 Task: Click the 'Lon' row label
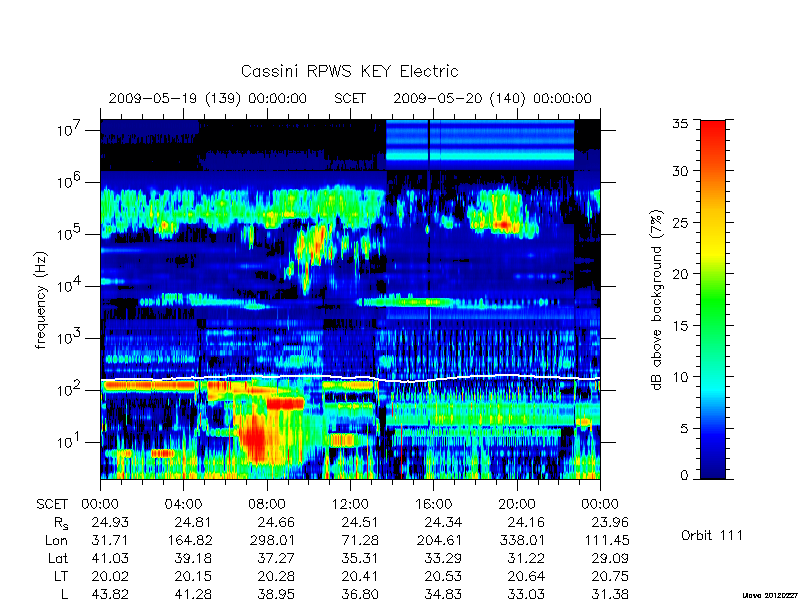tap(56, 540)
